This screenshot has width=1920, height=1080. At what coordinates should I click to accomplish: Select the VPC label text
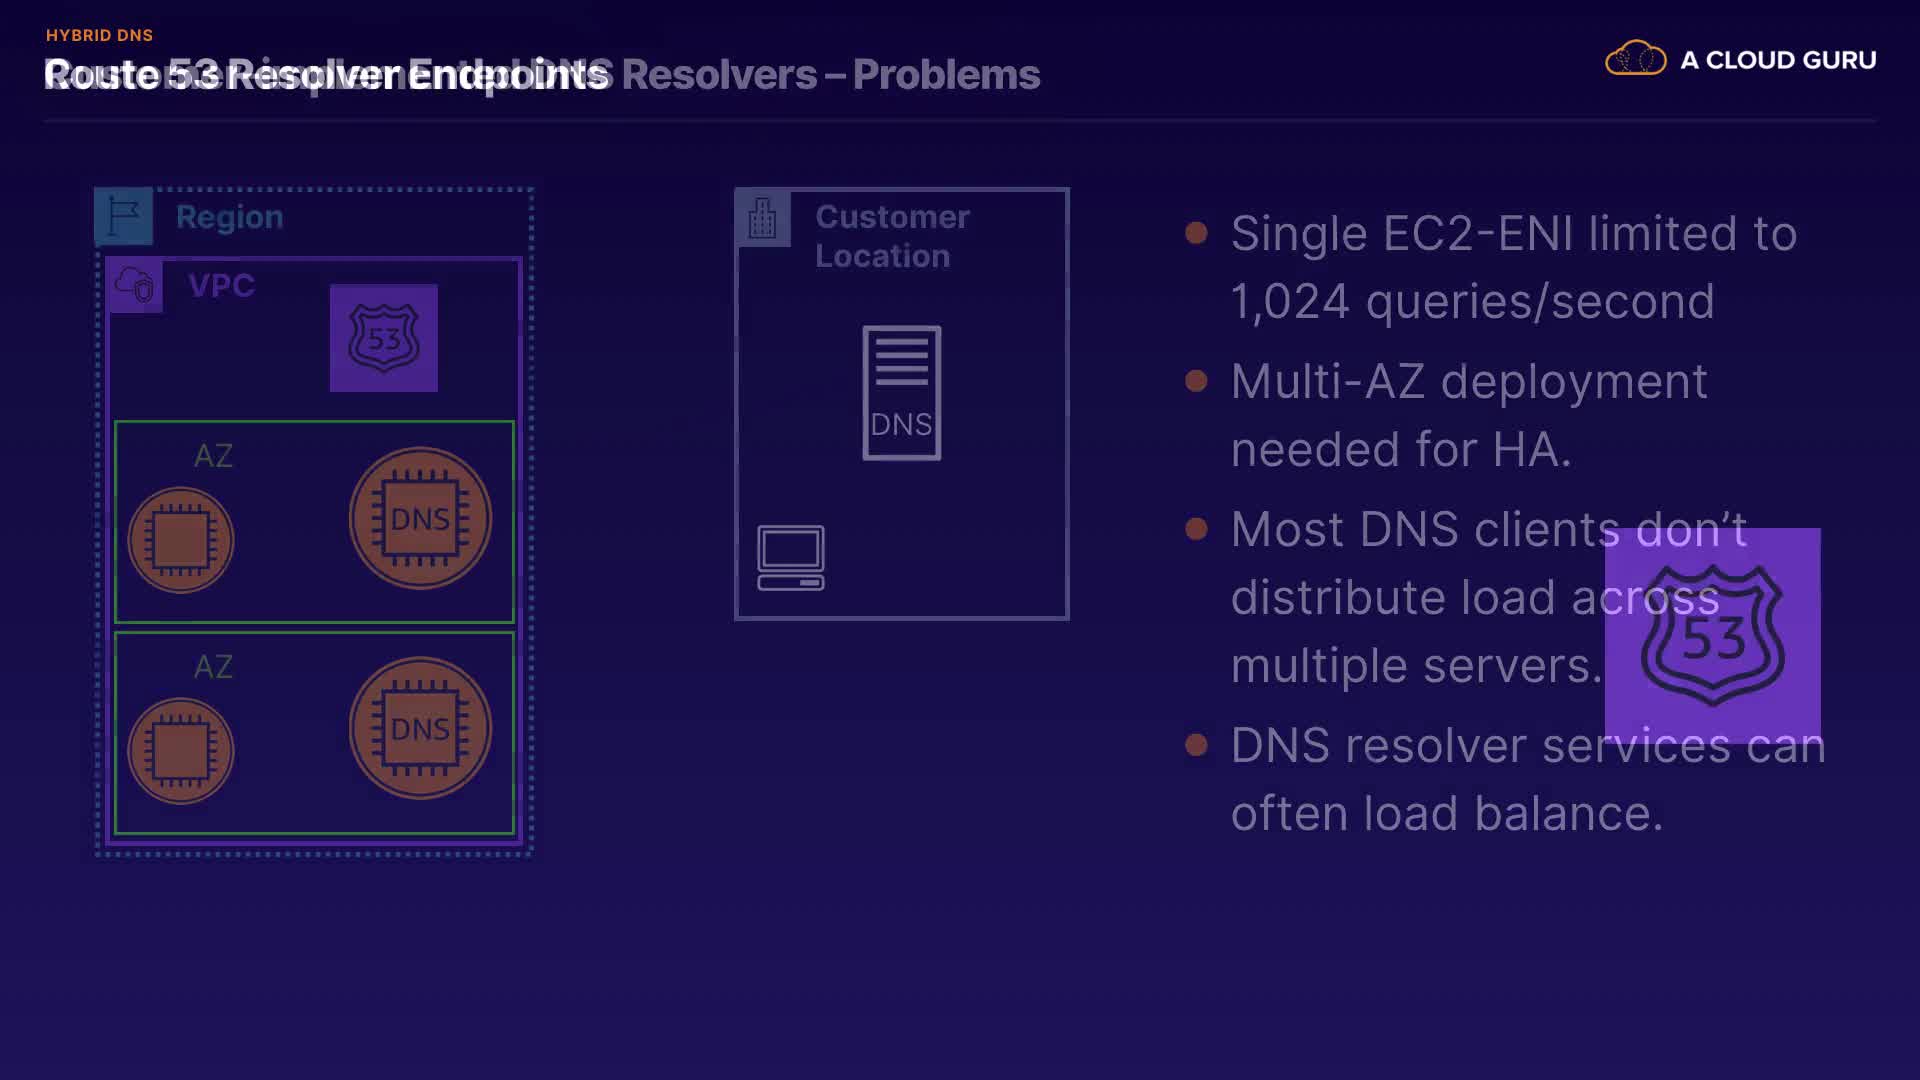221,285
